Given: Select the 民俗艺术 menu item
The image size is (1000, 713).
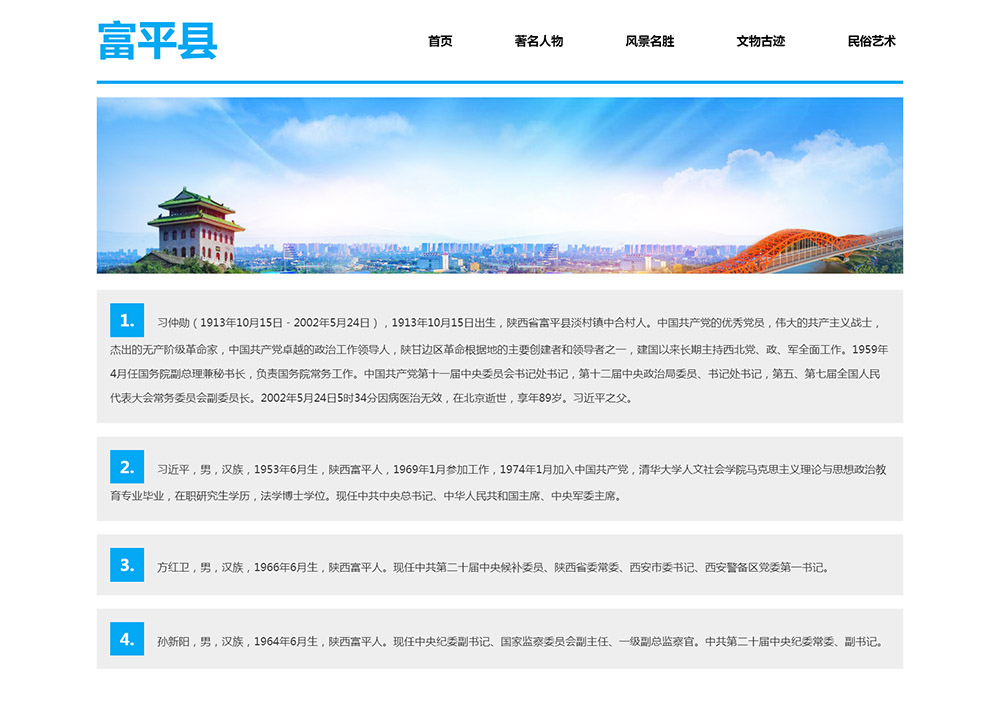Looking at the screenshot, I should tap(871, 41).
